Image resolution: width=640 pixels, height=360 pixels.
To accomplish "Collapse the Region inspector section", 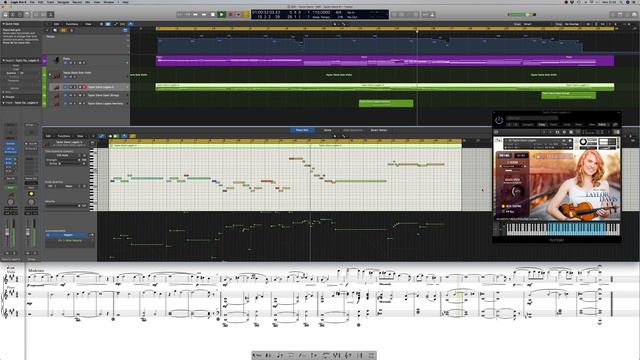I will [4, 60].
